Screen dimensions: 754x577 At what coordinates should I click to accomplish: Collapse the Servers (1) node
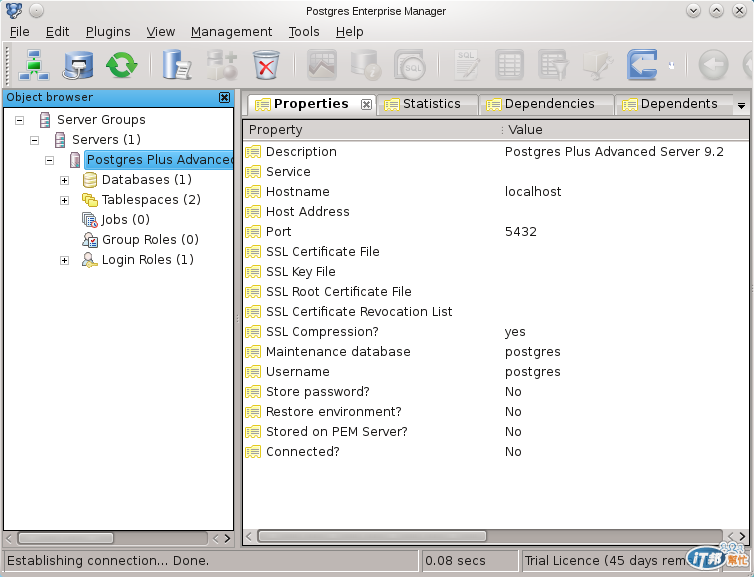coord(34,140)
